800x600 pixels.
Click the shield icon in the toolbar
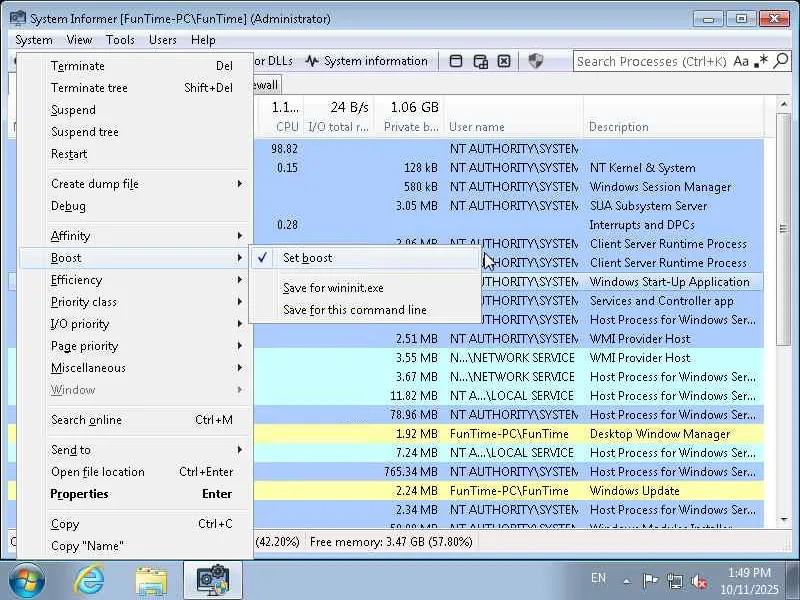535,61
